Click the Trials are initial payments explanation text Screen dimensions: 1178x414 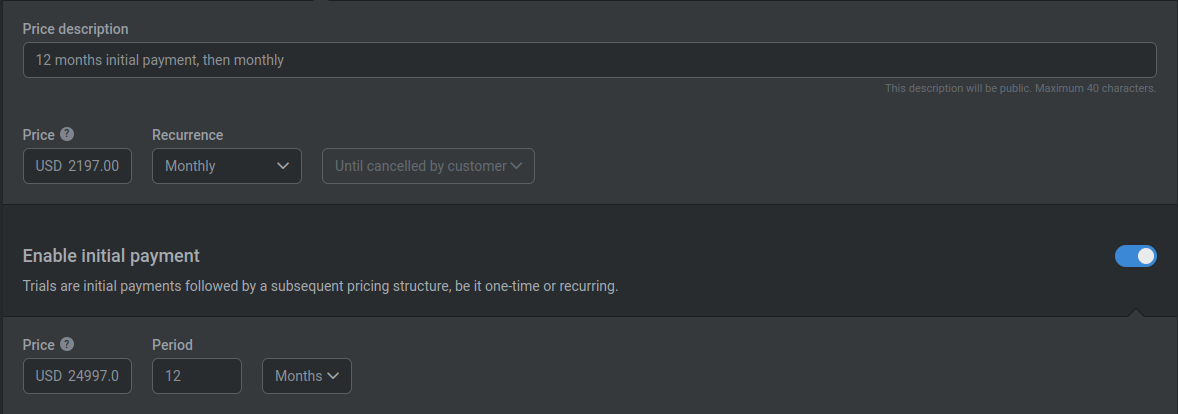[x=321, y=286]
